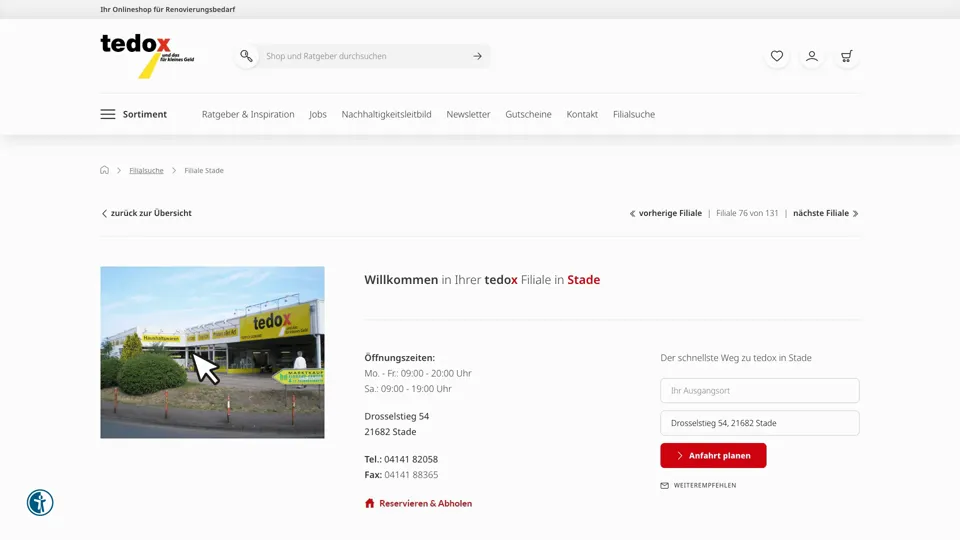Click the Filialsuche breadcrumb link

[146, 171]
